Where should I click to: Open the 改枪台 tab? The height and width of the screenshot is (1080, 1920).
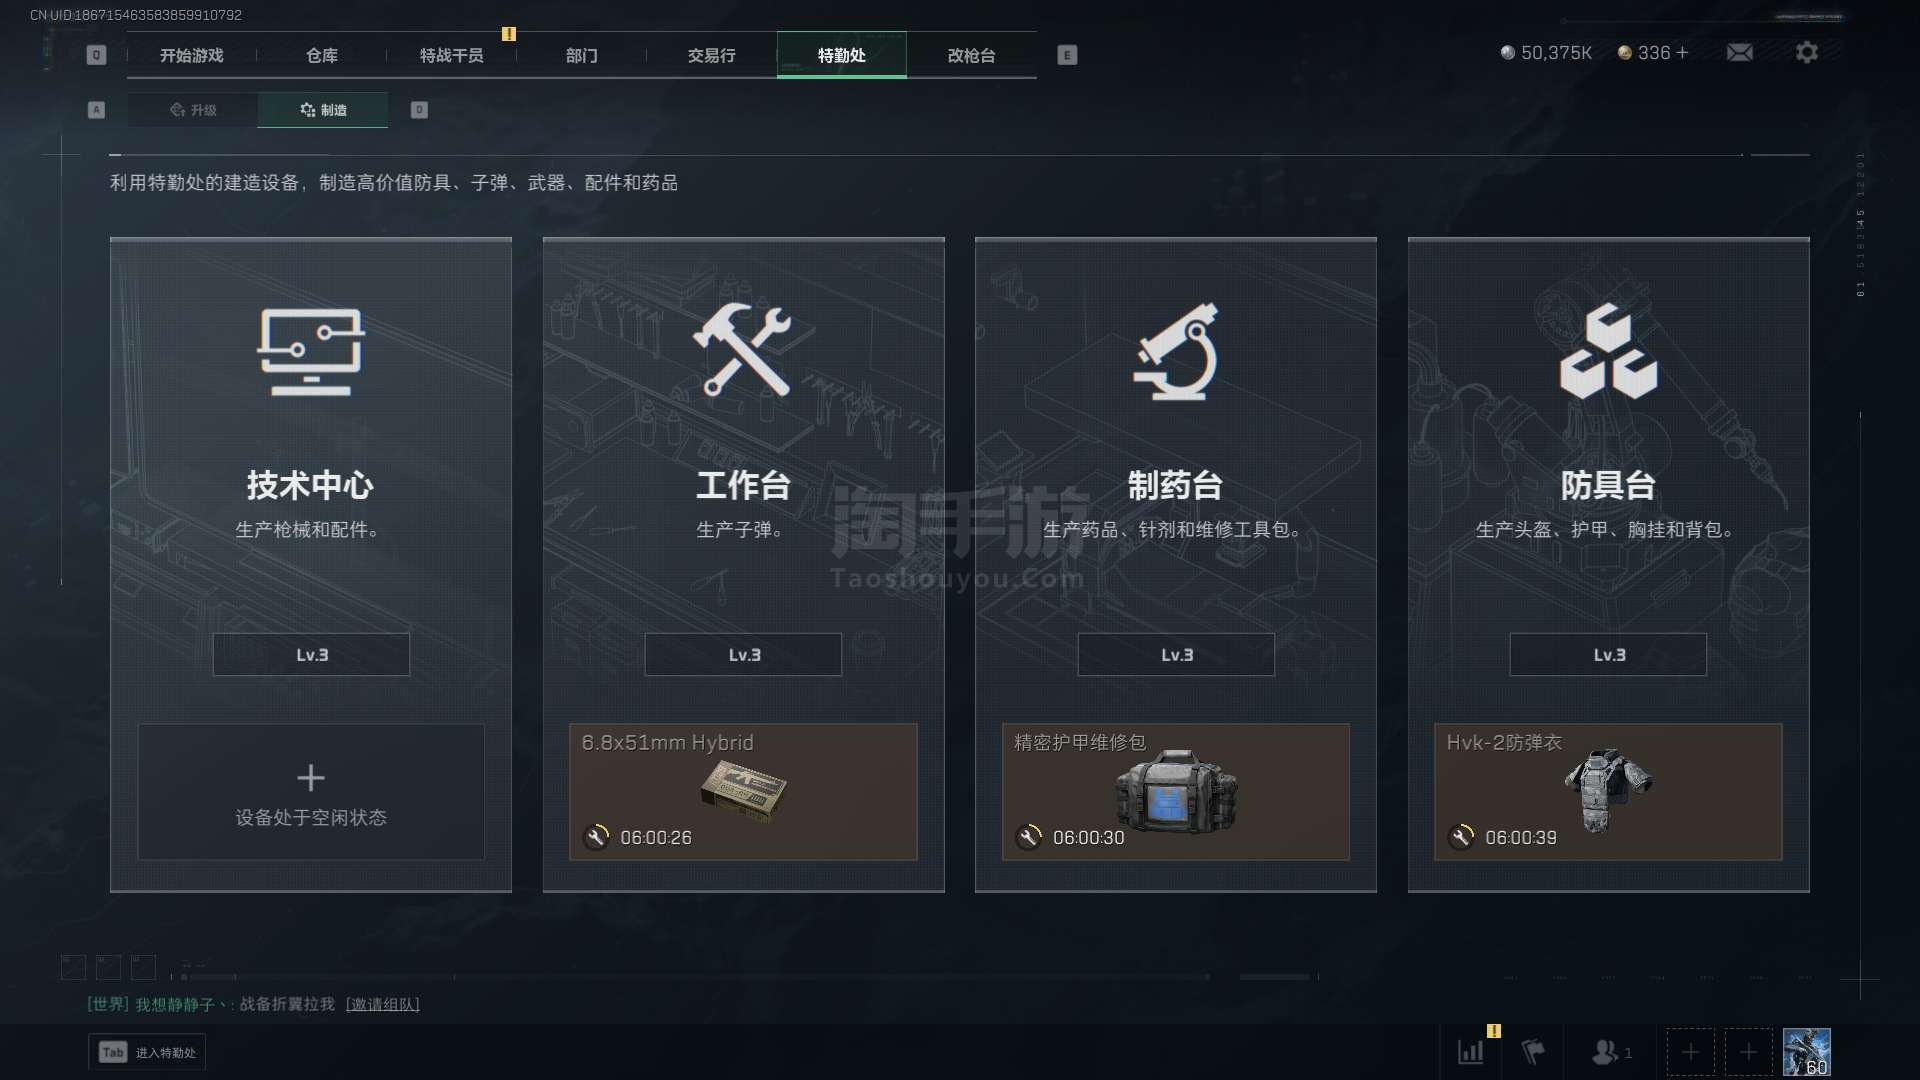point(971,55)
